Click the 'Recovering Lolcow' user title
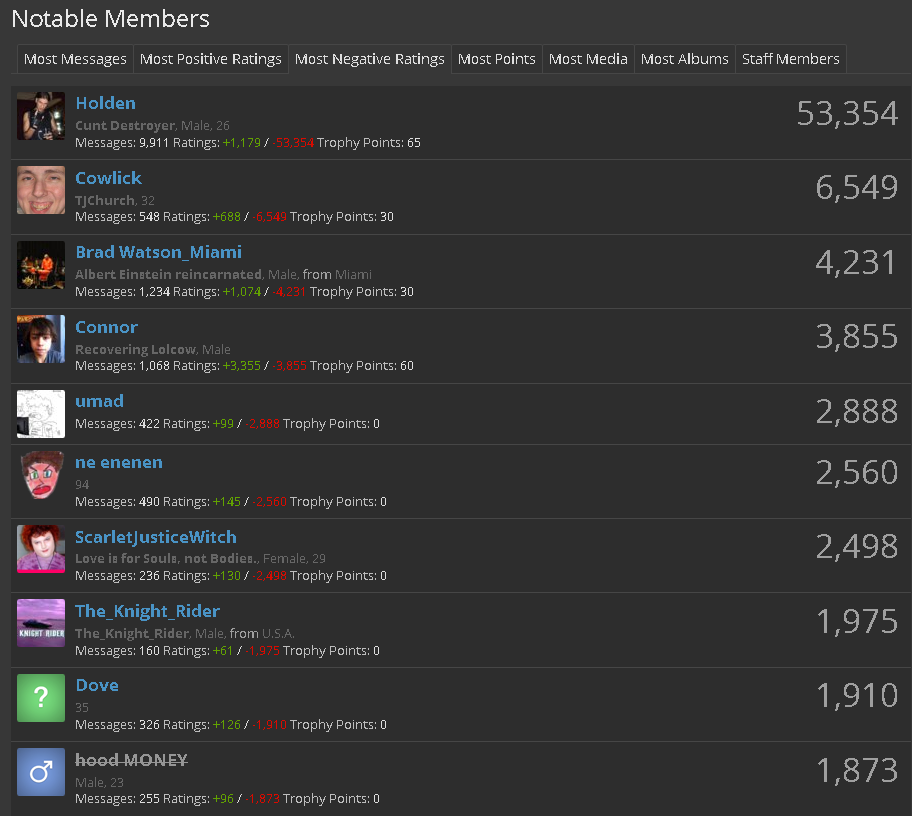Screen dimensions: 912x816 click(x=136, y=349)
